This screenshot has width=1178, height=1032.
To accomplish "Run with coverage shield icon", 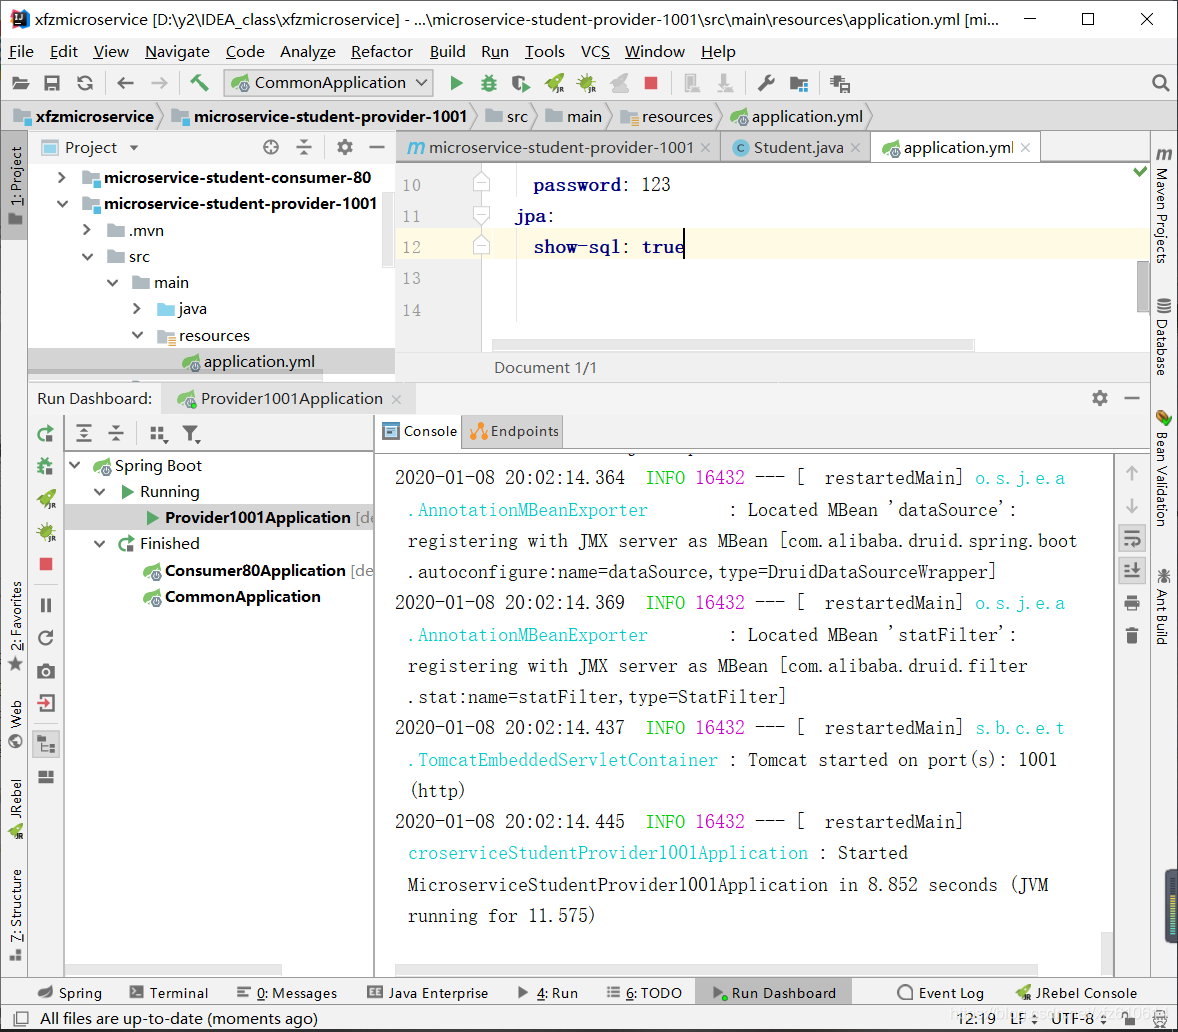I will 520,83.
